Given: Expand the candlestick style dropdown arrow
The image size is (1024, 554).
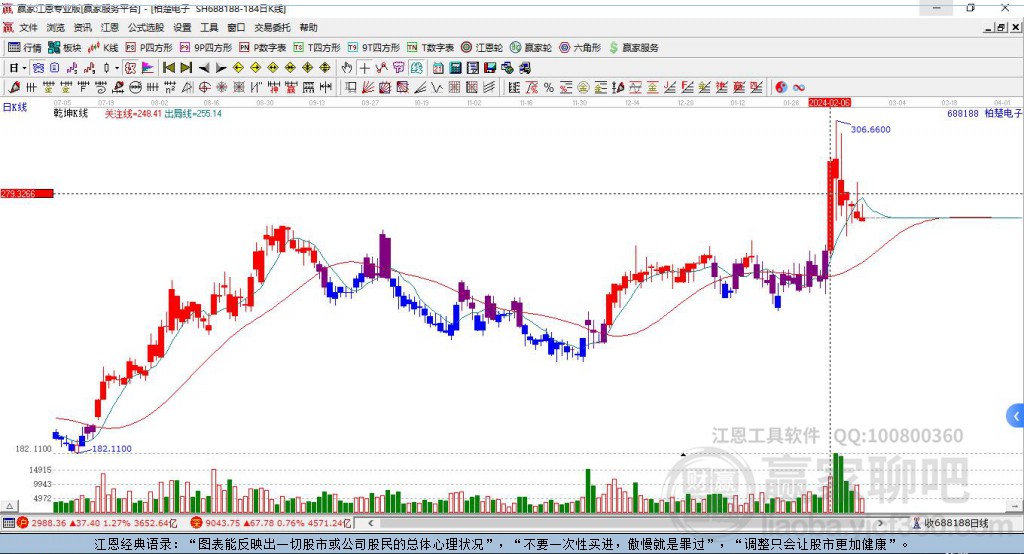Looking at the screenshot, I should coord(117,68).
